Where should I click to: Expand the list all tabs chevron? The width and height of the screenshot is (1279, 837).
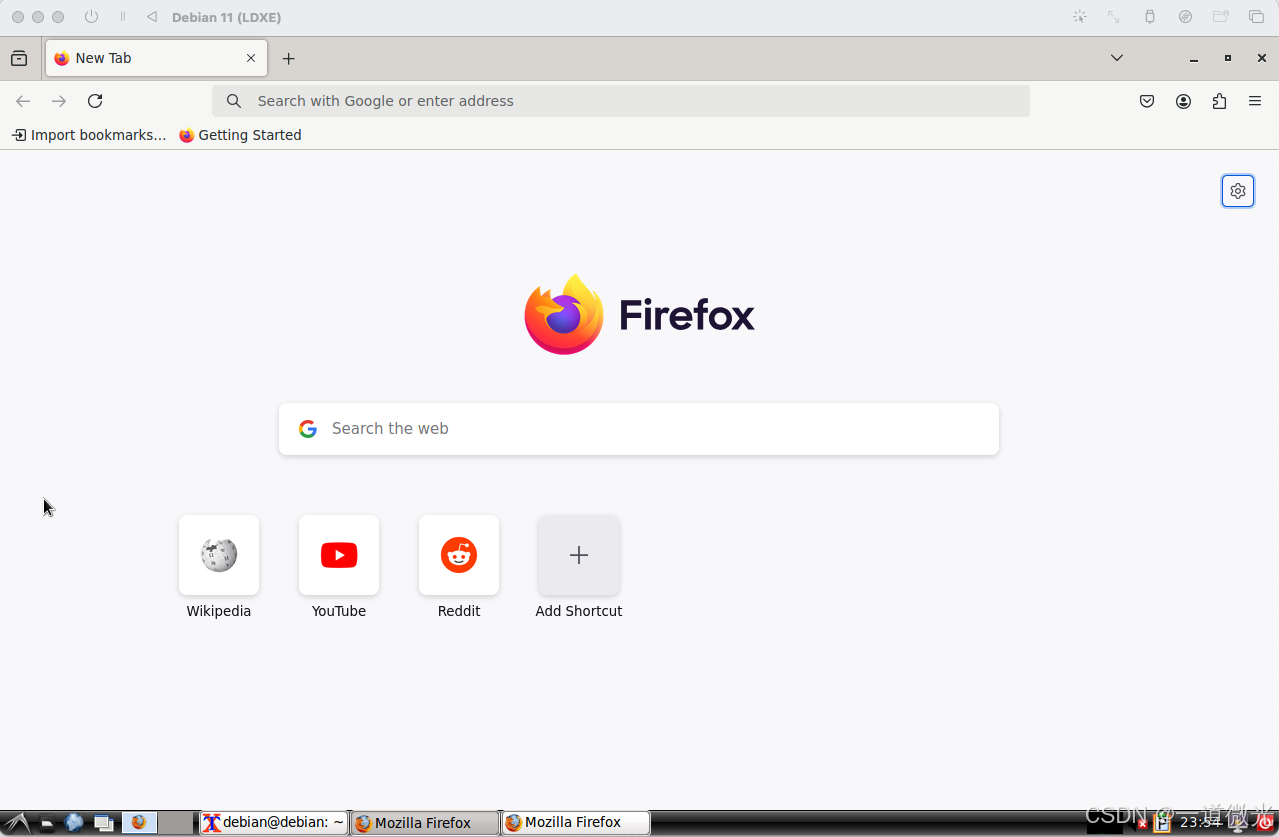tap(1117, 58)
